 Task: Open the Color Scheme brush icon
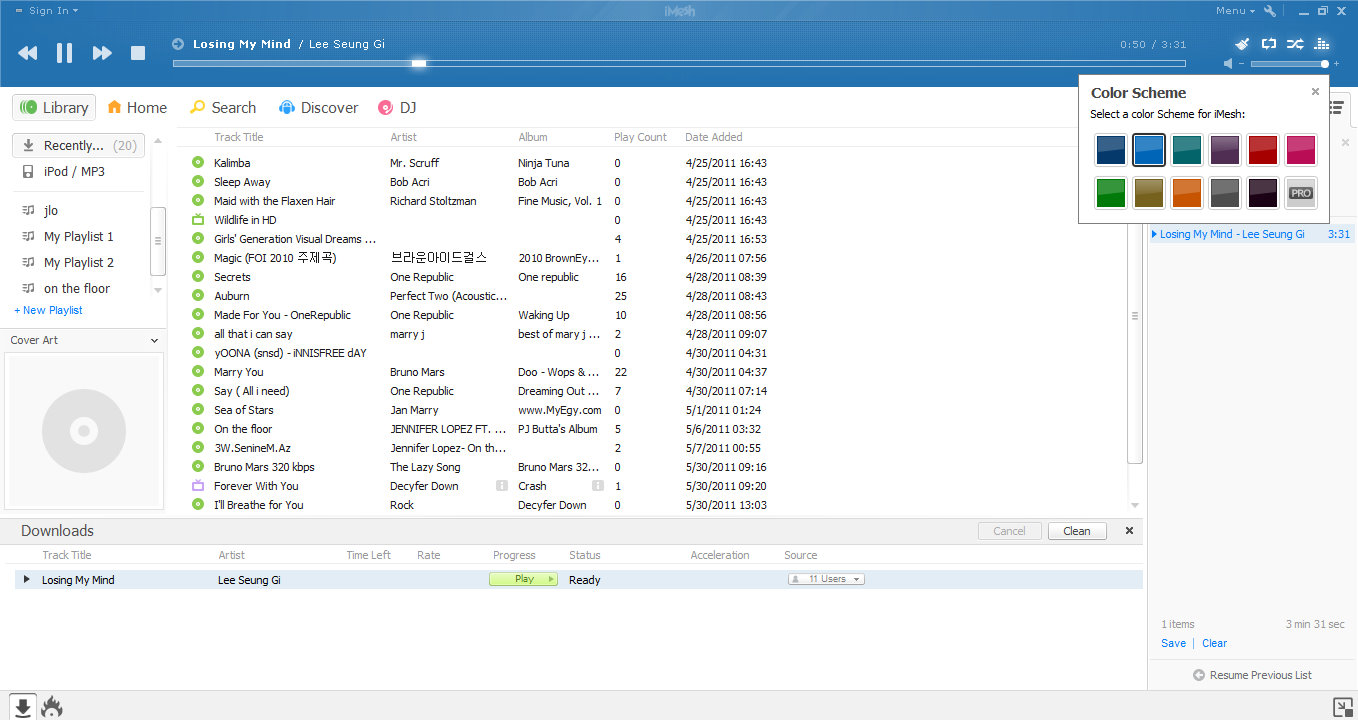[1242, 44]
